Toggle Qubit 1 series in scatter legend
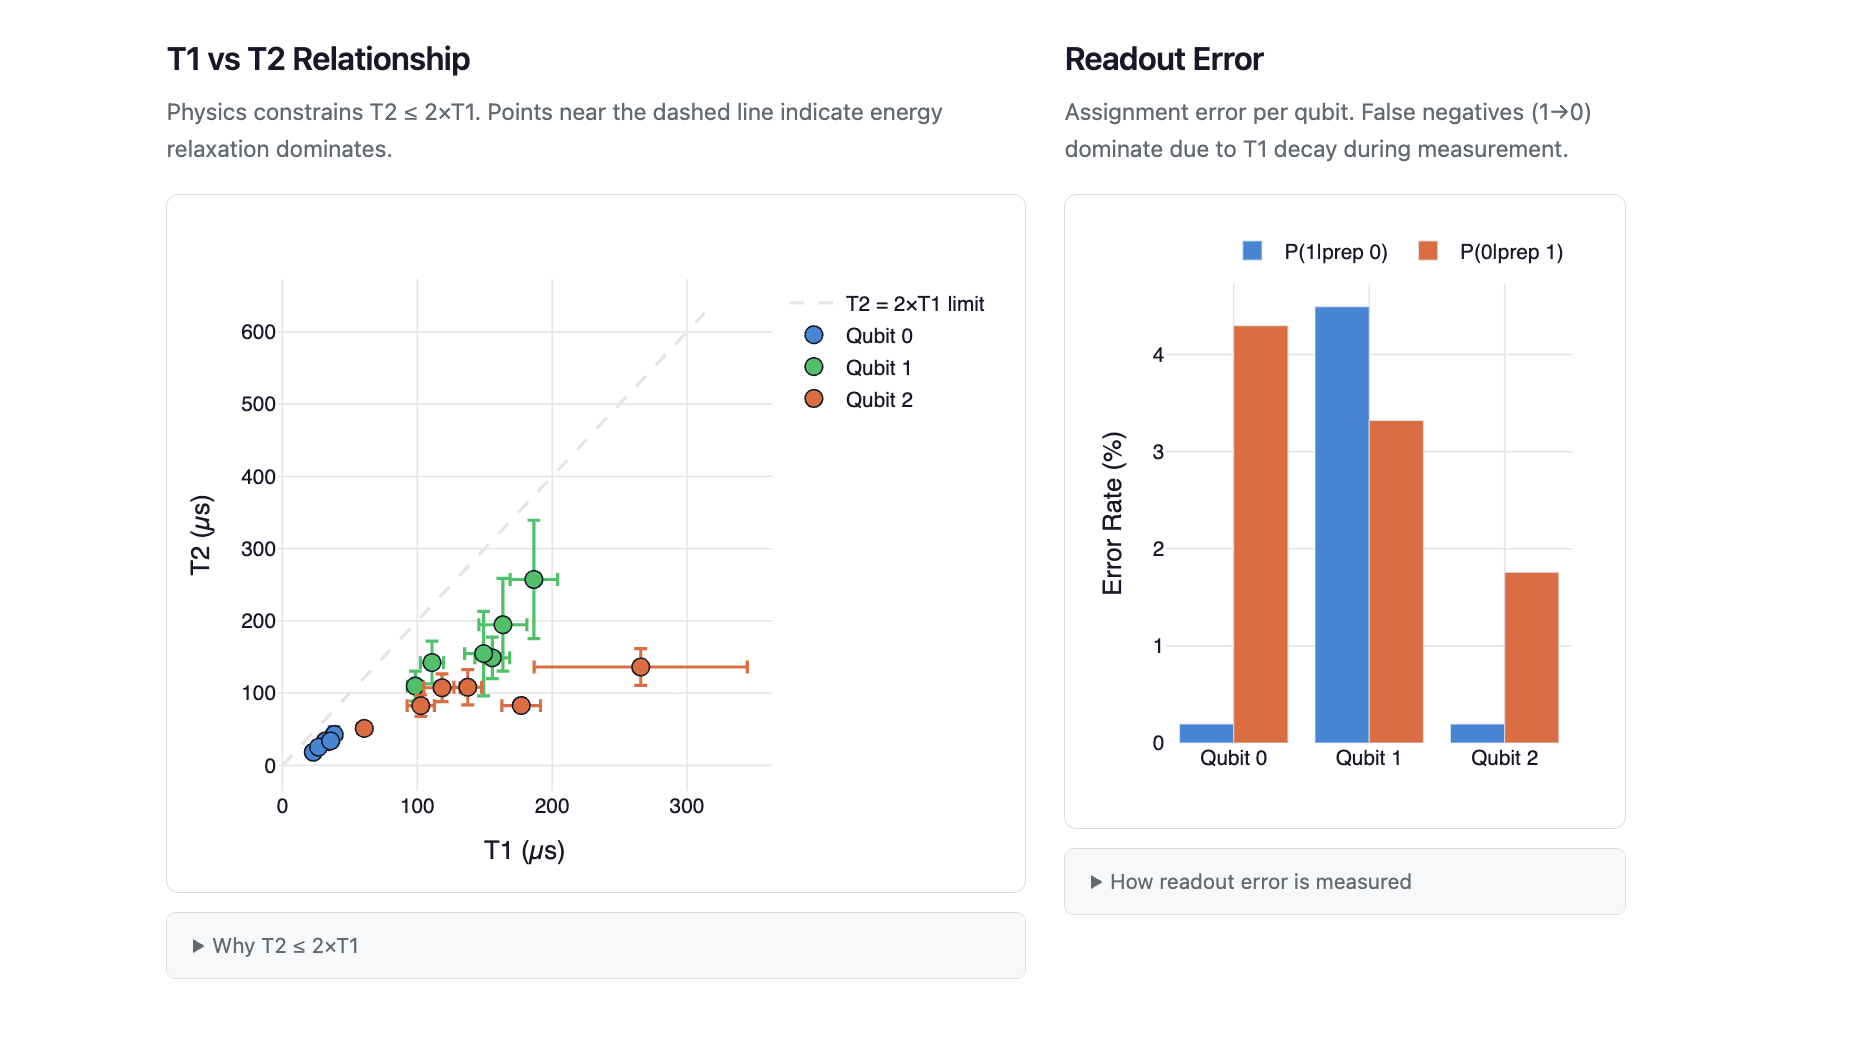 point(878,368)
